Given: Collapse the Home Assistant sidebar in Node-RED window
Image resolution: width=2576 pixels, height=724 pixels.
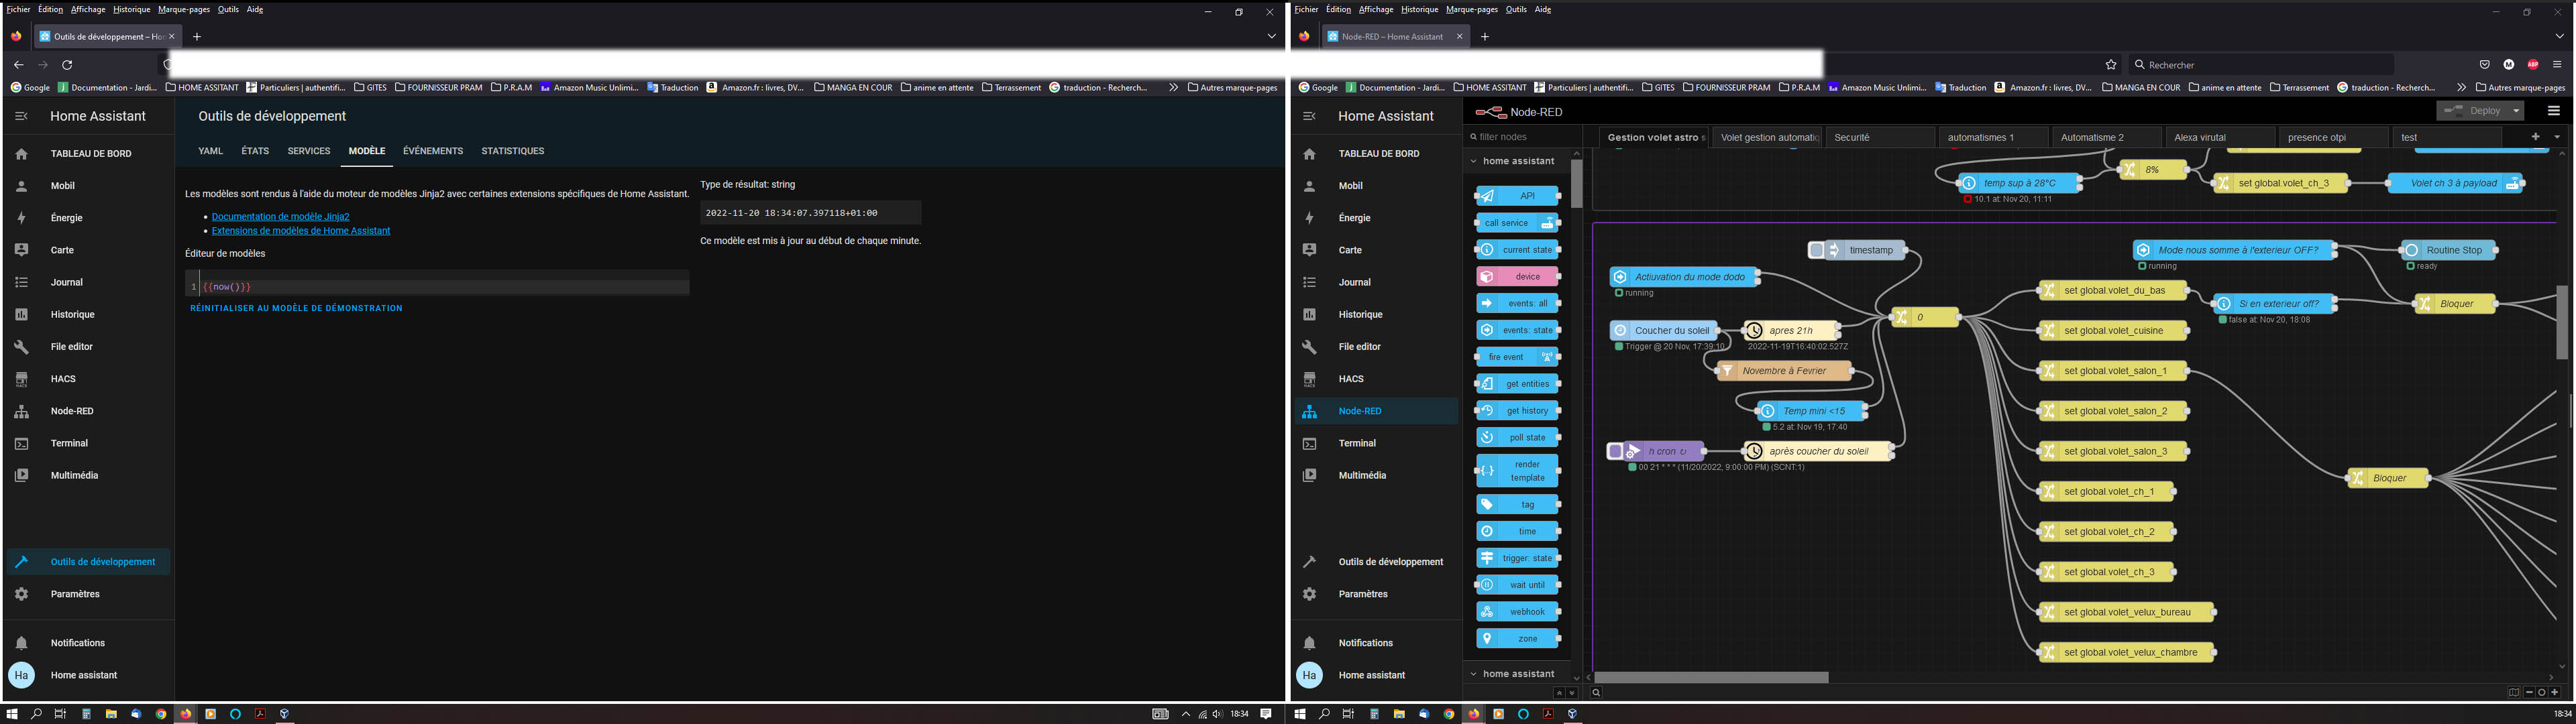Looking at the screenshot, I should tap(1309, 116).
